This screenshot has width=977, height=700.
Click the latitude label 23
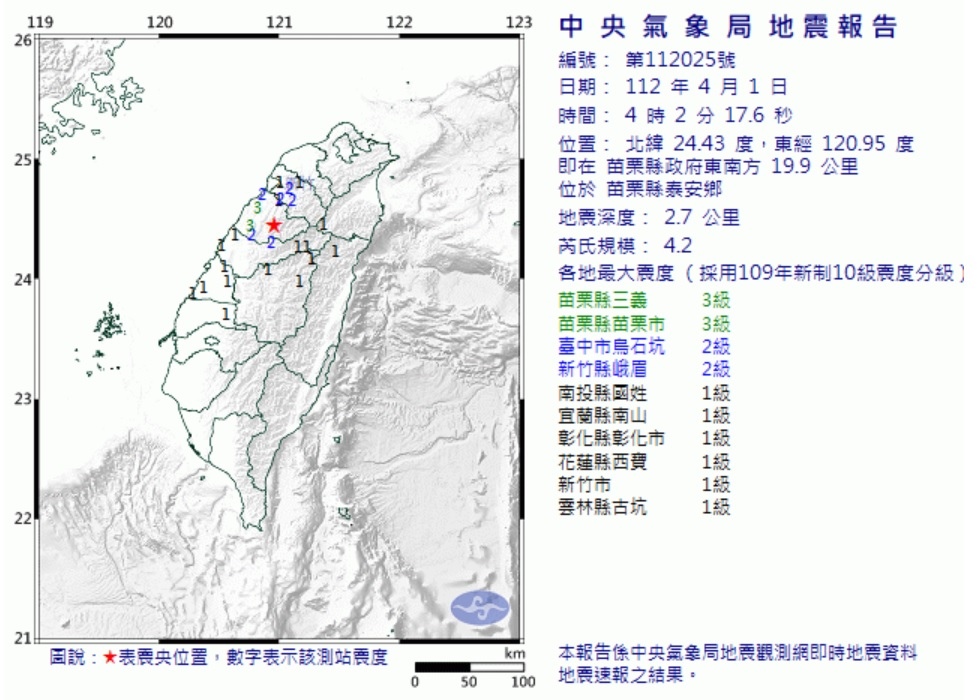tap(23, 399)
